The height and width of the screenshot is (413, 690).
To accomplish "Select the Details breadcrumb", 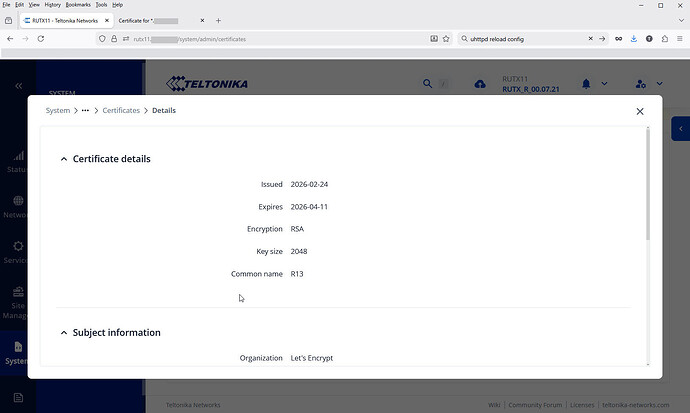I will point(164,110).
